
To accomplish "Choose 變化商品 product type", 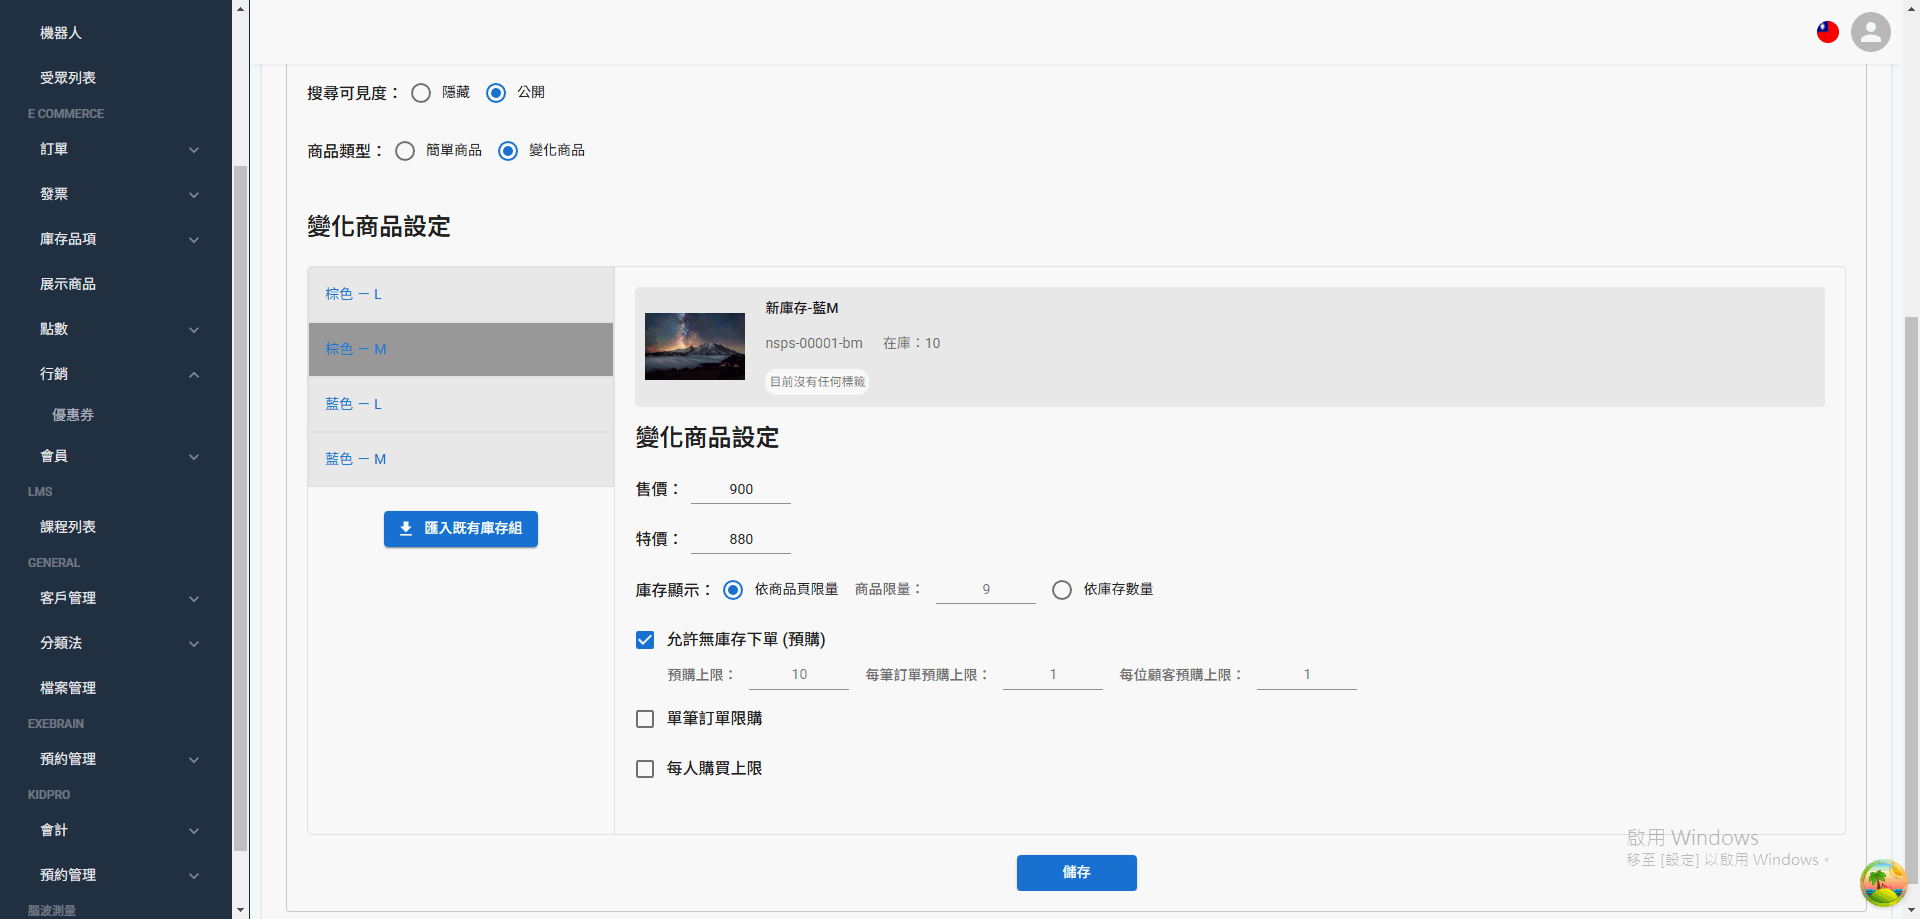I will 508,151.
